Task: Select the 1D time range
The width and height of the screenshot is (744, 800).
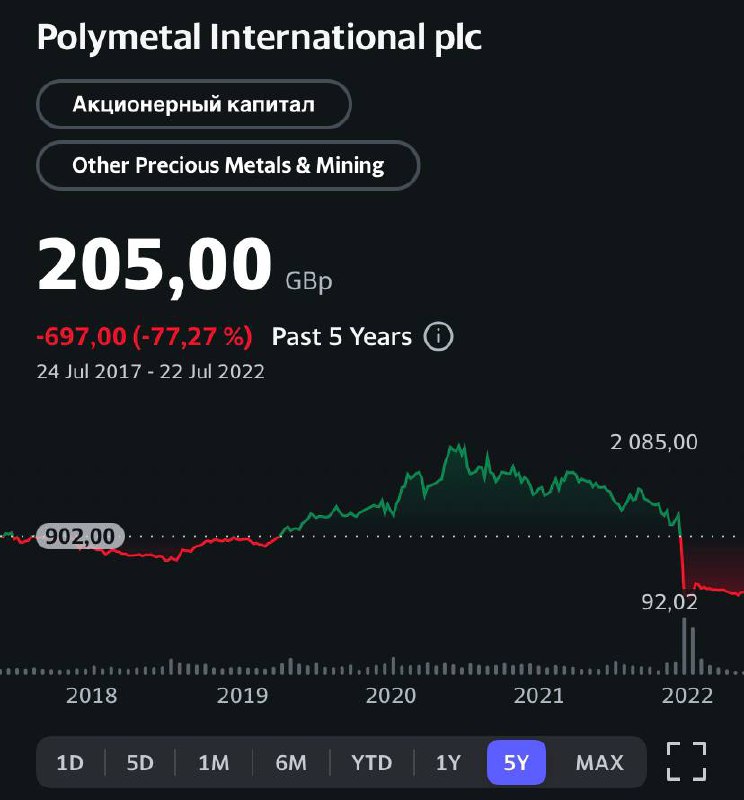Action: tap(70, 763)
